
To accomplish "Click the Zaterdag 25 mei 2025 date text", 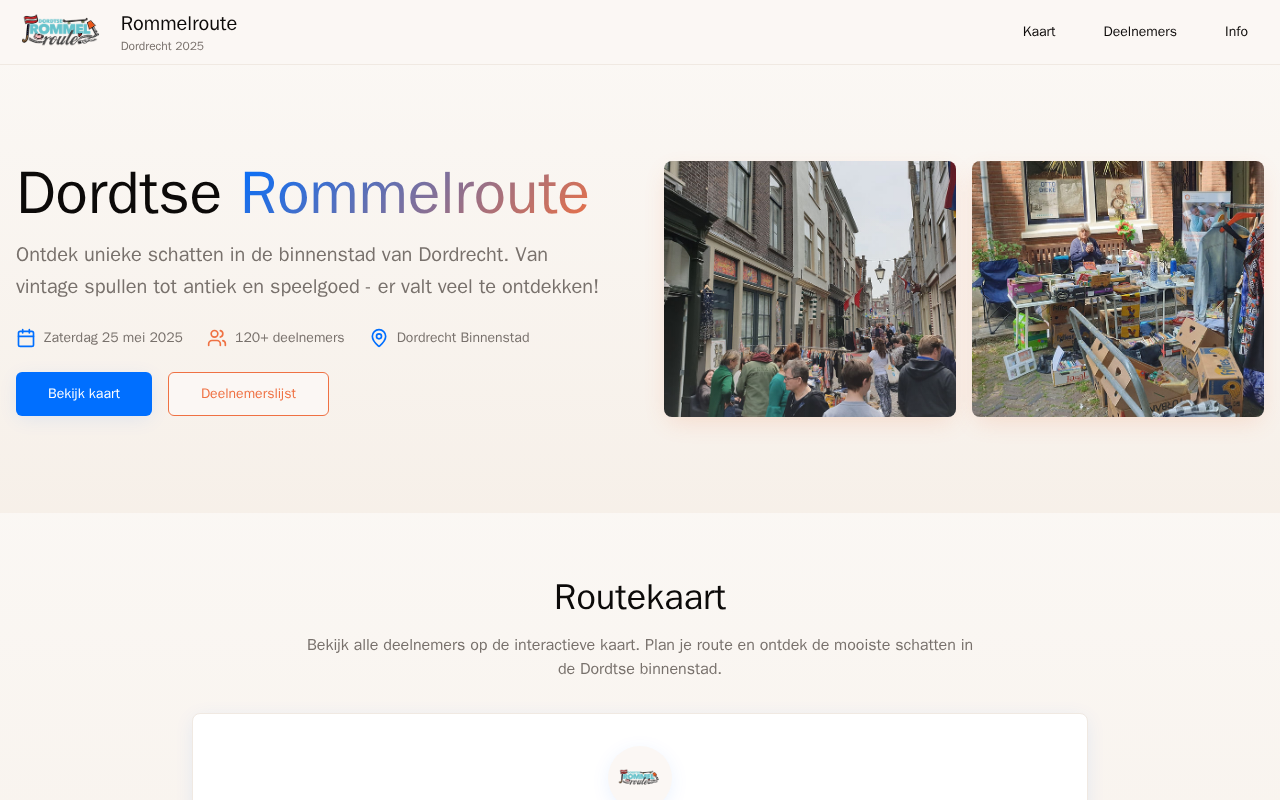I will coord(113,338).
